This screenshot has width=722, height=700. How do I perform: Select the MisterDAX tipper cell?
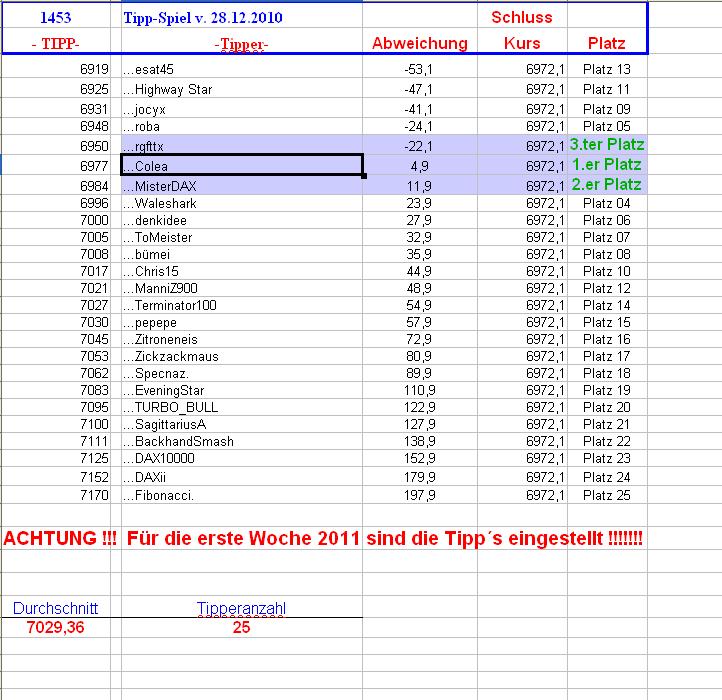[242, 186]
